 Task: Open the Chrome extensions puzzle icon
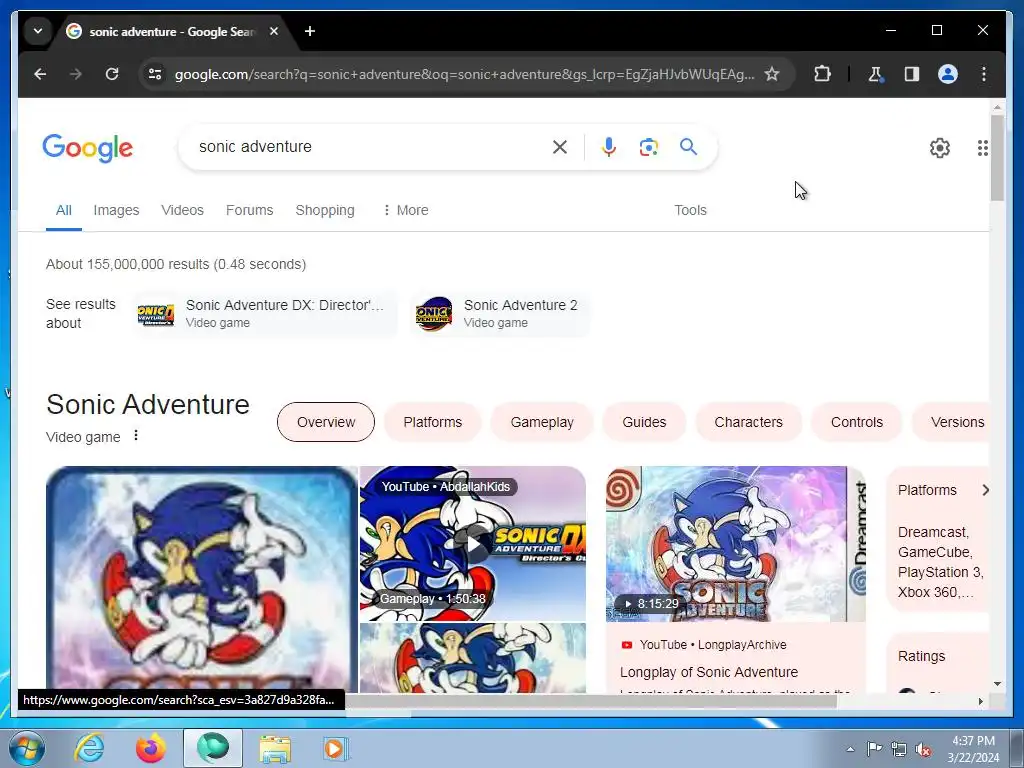822,74
